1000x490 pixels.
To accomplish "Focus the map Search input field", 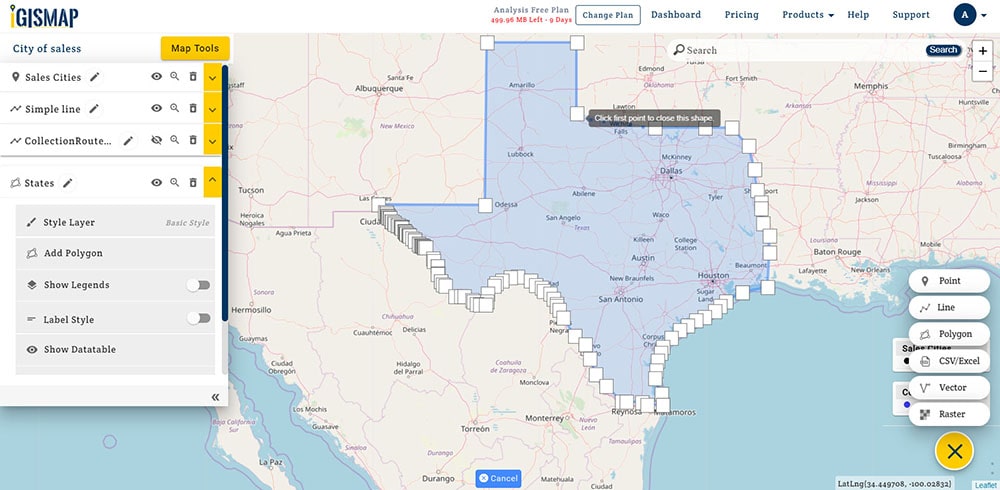I will 804,50.
